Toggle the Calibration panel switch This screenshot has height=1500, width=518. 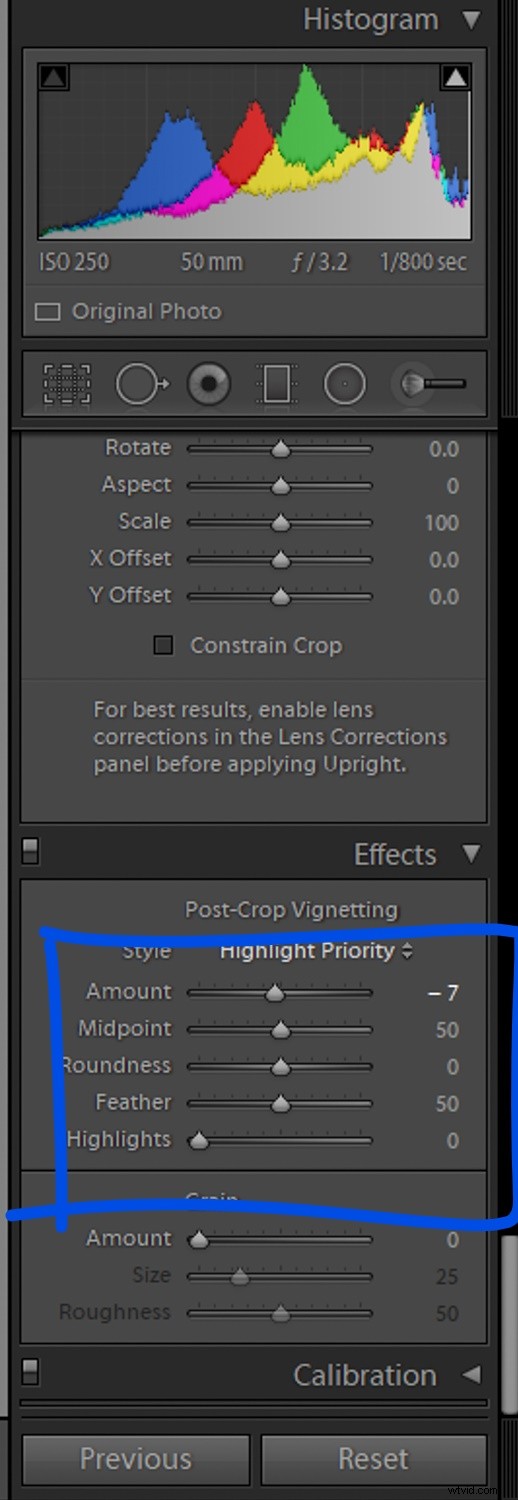tap(30, 1372)
